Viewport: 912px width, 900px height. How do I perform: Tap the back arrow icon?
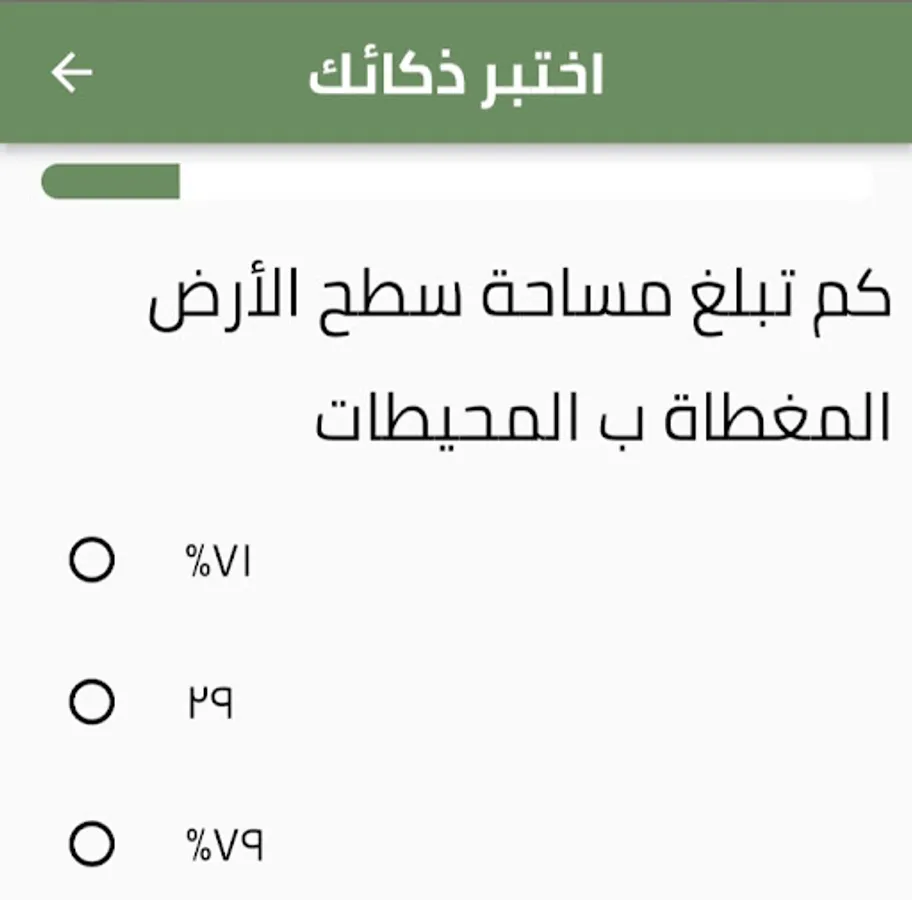pyautogui.click(x=72, y=74)
